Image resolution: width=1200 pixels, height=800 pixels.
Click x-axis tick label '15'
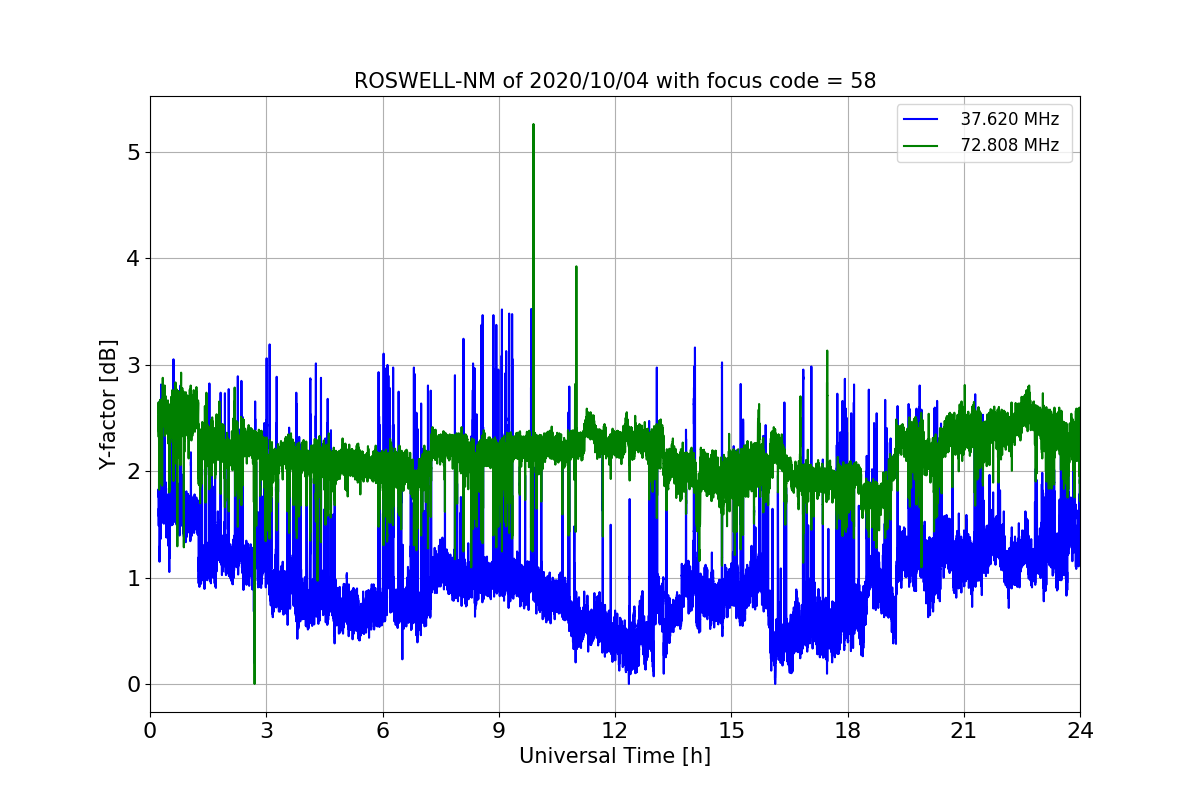[x=731, y=730]
